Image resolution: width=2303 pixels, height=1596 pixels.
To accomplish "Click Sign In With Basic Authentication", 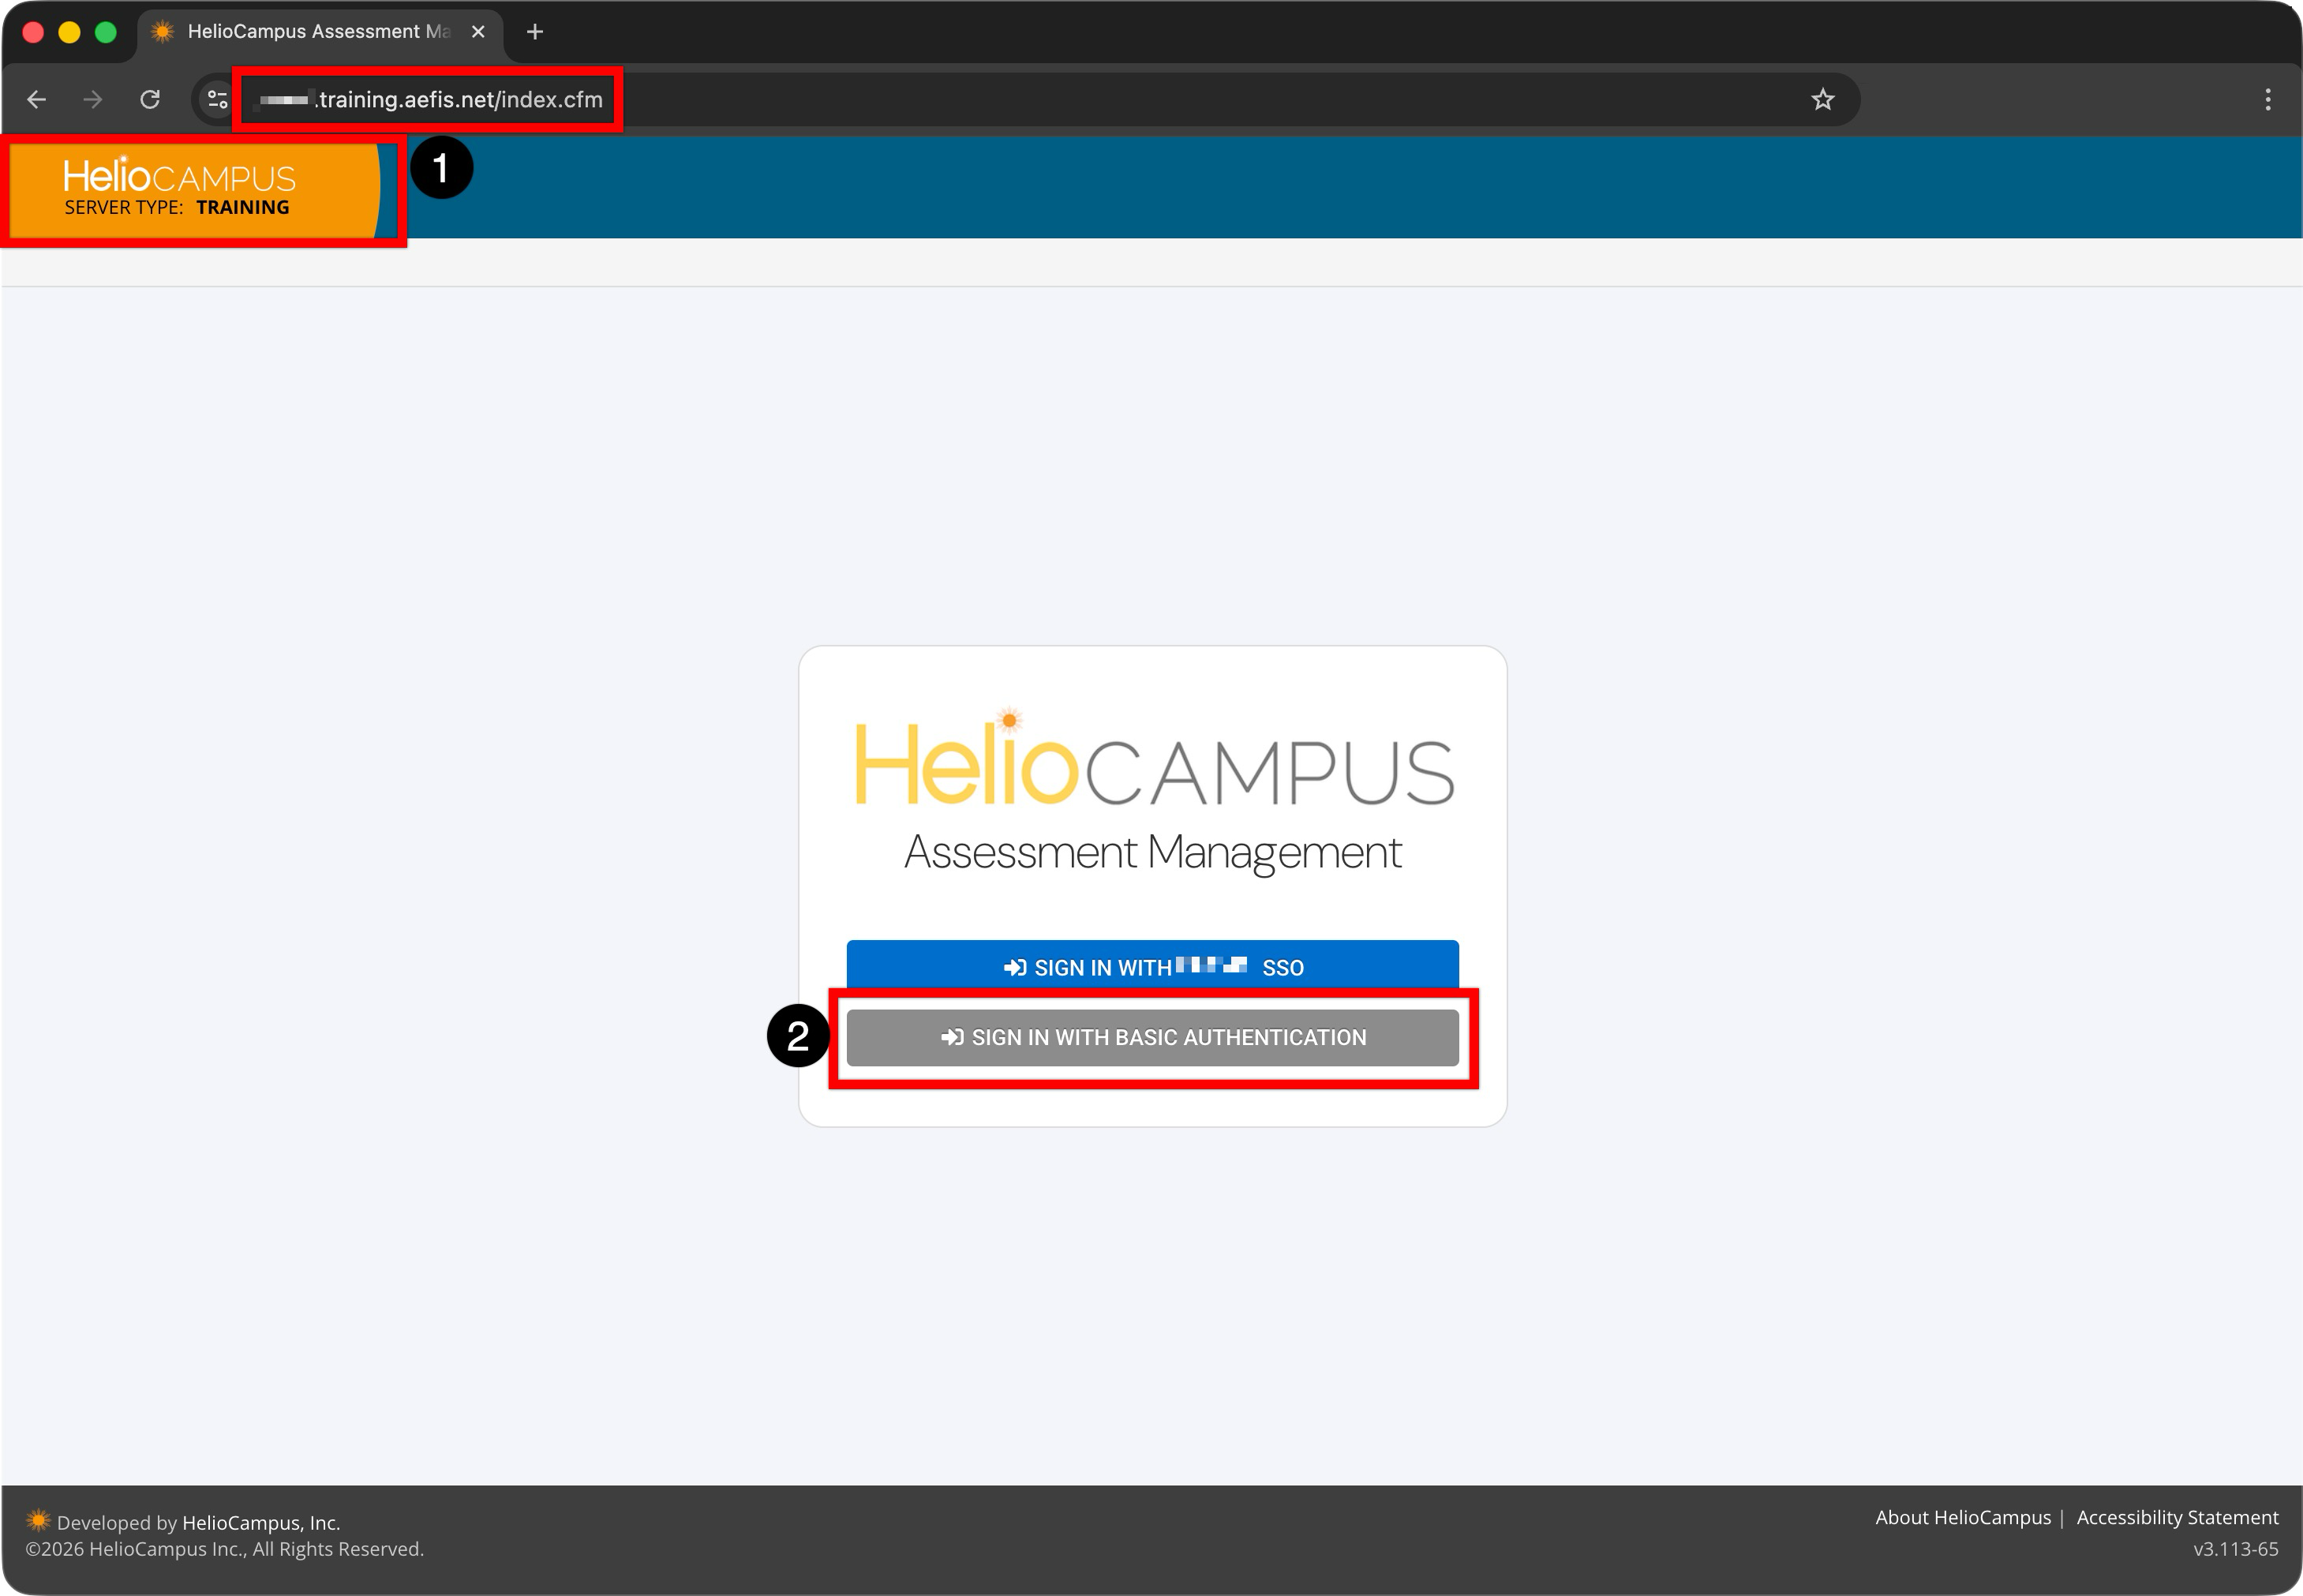I will [1152, 1038].
